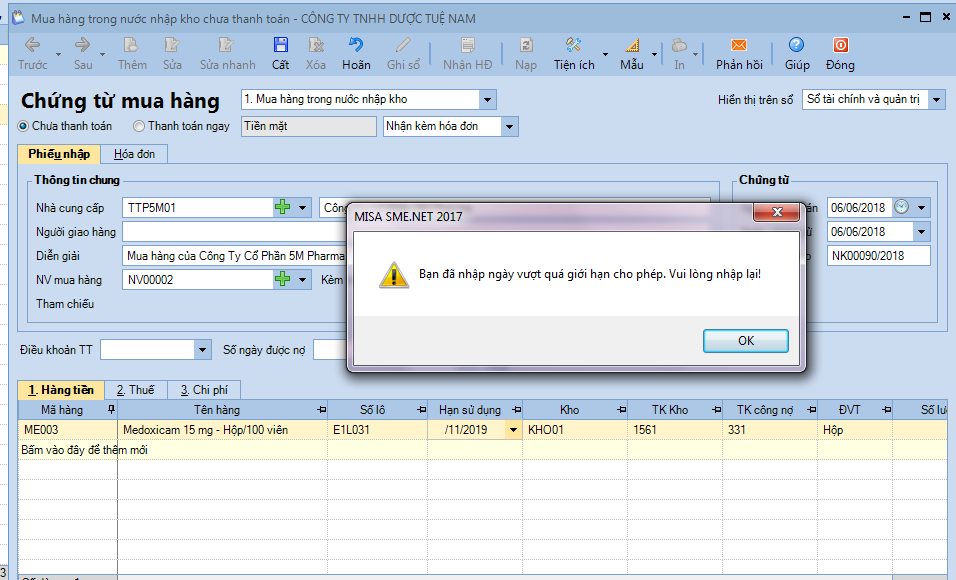Click OK in warning dialog
This screenshot has width=956, height=580.
(746, 340)
